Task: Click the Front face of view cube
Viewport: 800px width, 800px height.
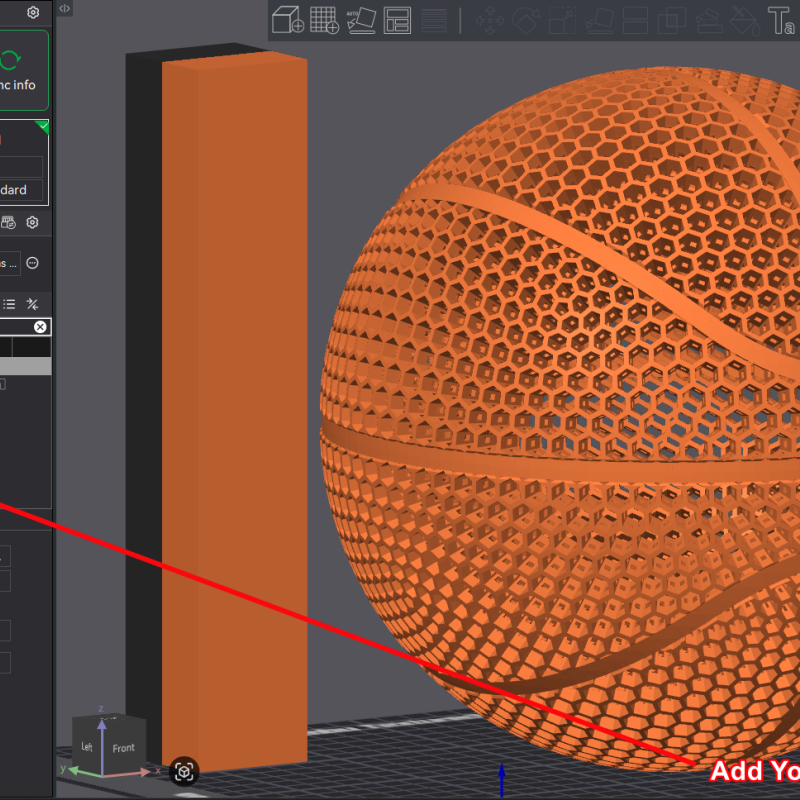Action: [123, 747]
